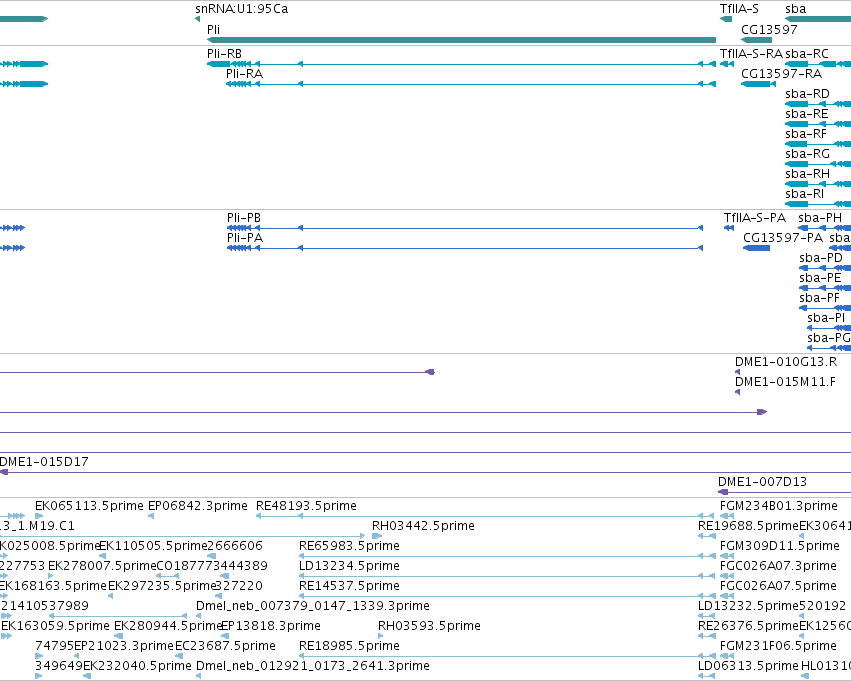Select the Dmel_neb_012921_0173_2641.3prime label
The image size is (851, 681).
click(x=313, y=666)
